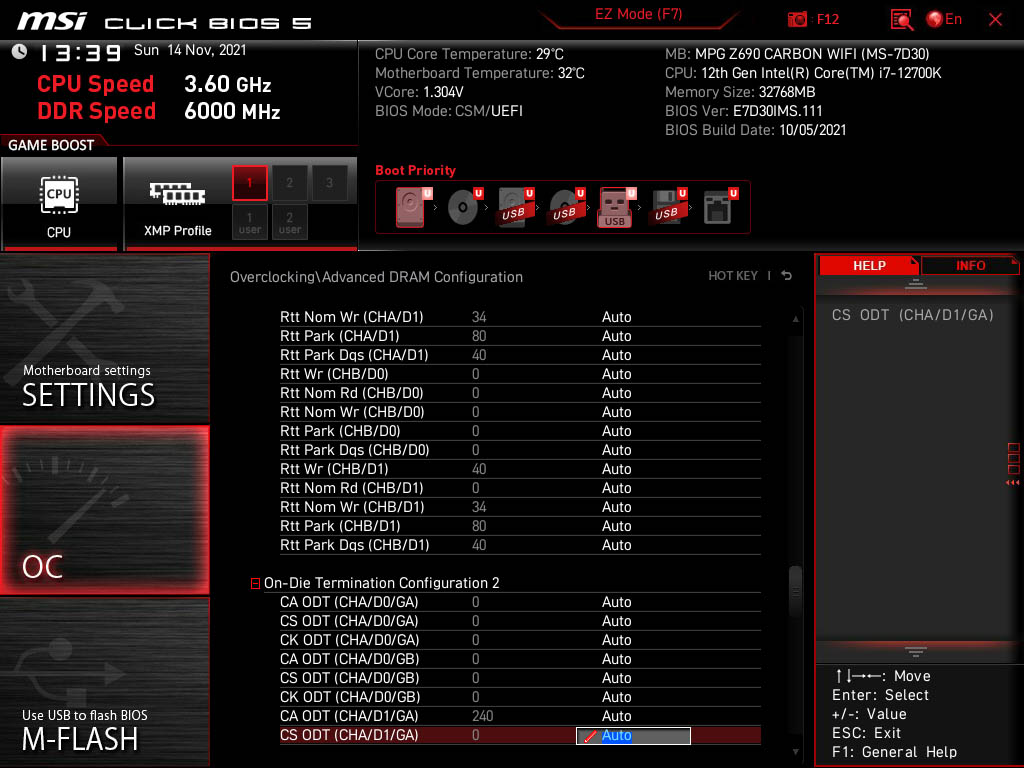Select XMP user profile 1
Viewport: 1024px width, 768px height.
(x=250, y=222)
